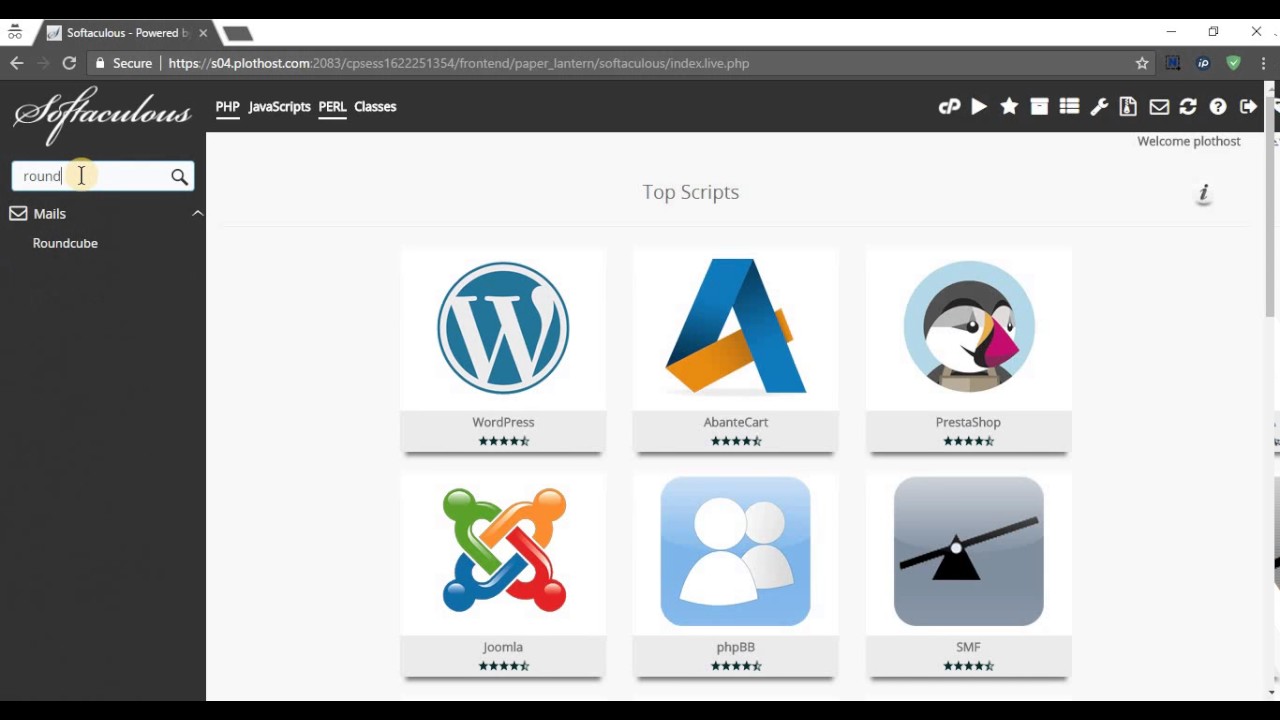Open the archive box installations icon
Viewport: 1280px width, 720px height.
click(x=1039, y=107)
